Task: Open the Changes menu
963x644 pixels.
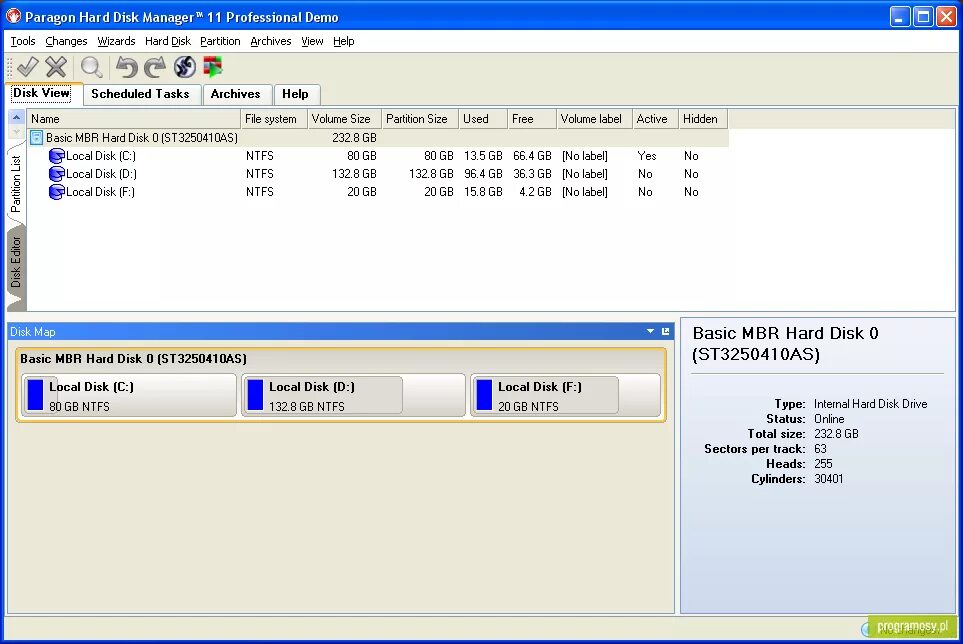Action: 66,41
